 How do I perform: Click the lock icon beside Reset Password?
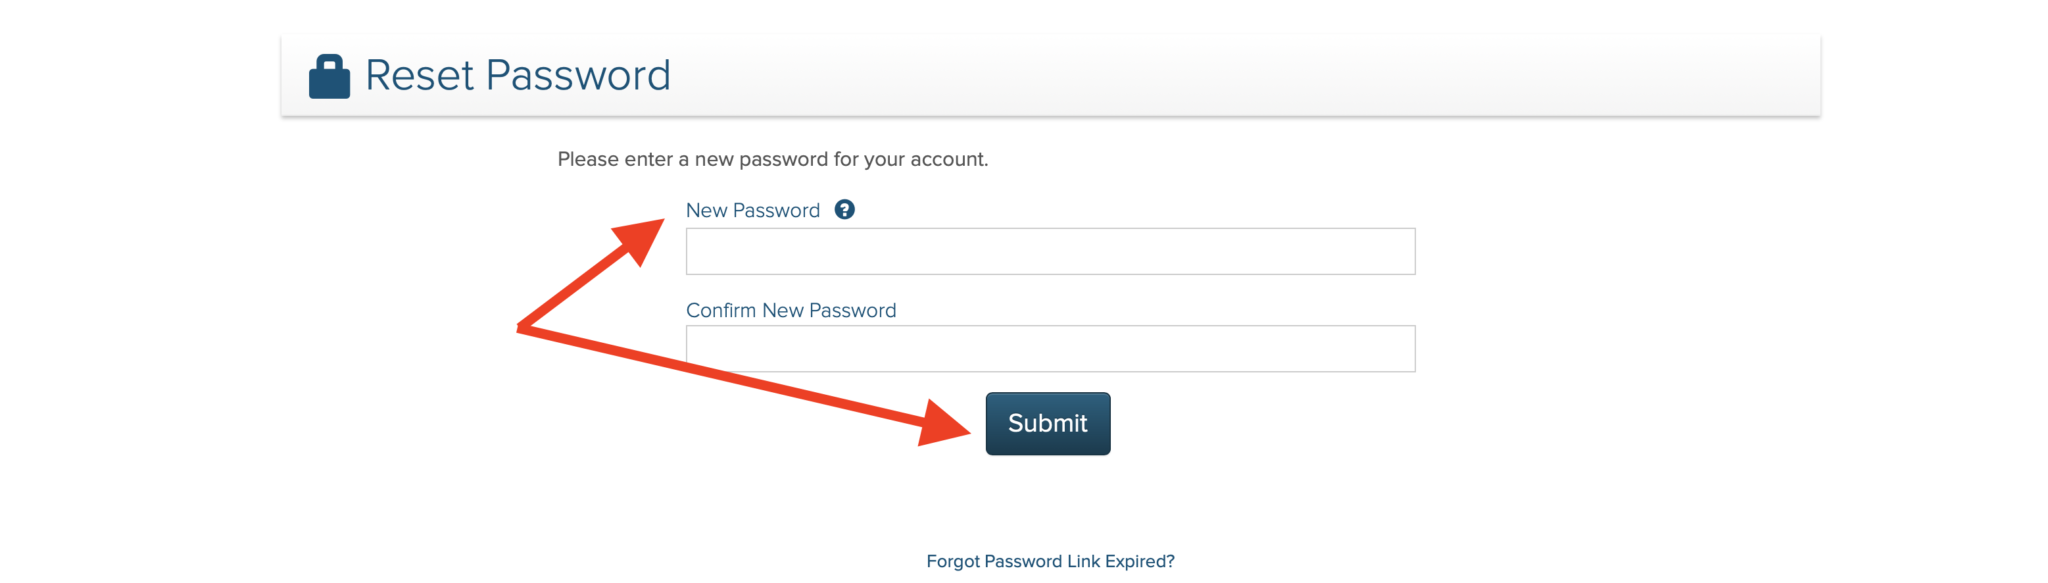click(x=329, y=76)
